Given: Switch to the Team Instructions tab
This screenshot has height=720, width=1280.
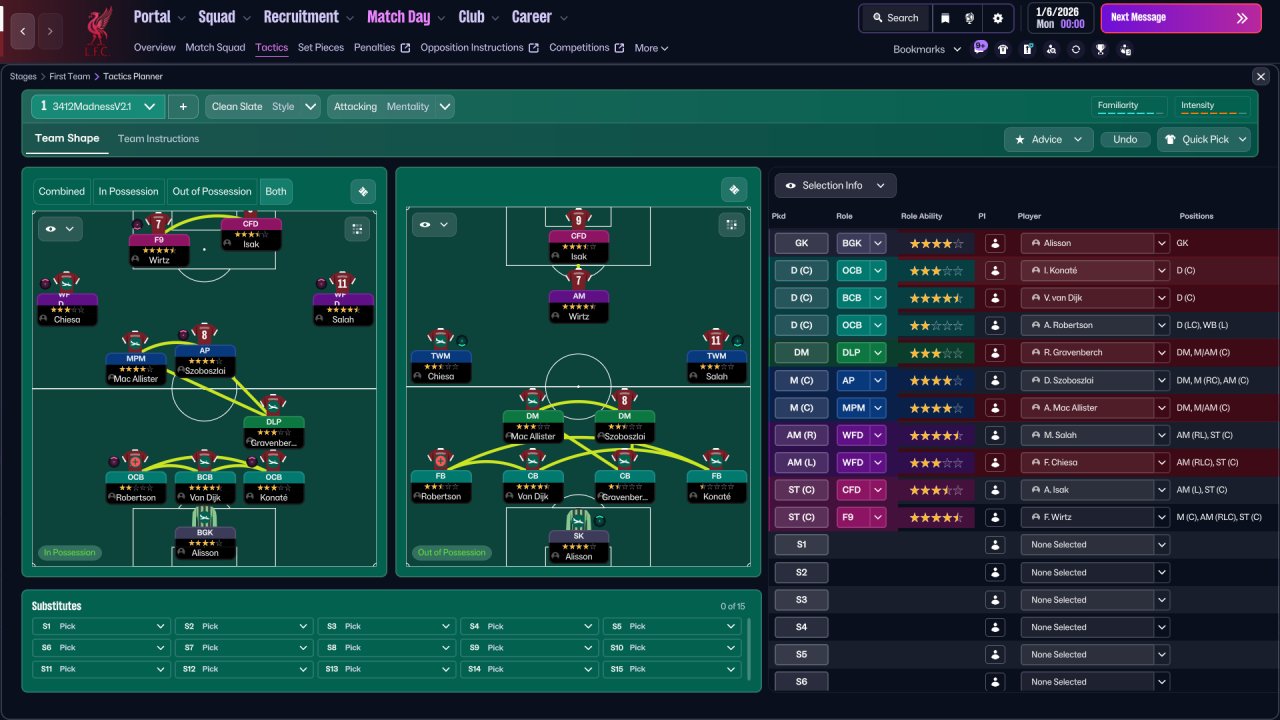Looking at the screenshot, I should (x=158, y=139).
